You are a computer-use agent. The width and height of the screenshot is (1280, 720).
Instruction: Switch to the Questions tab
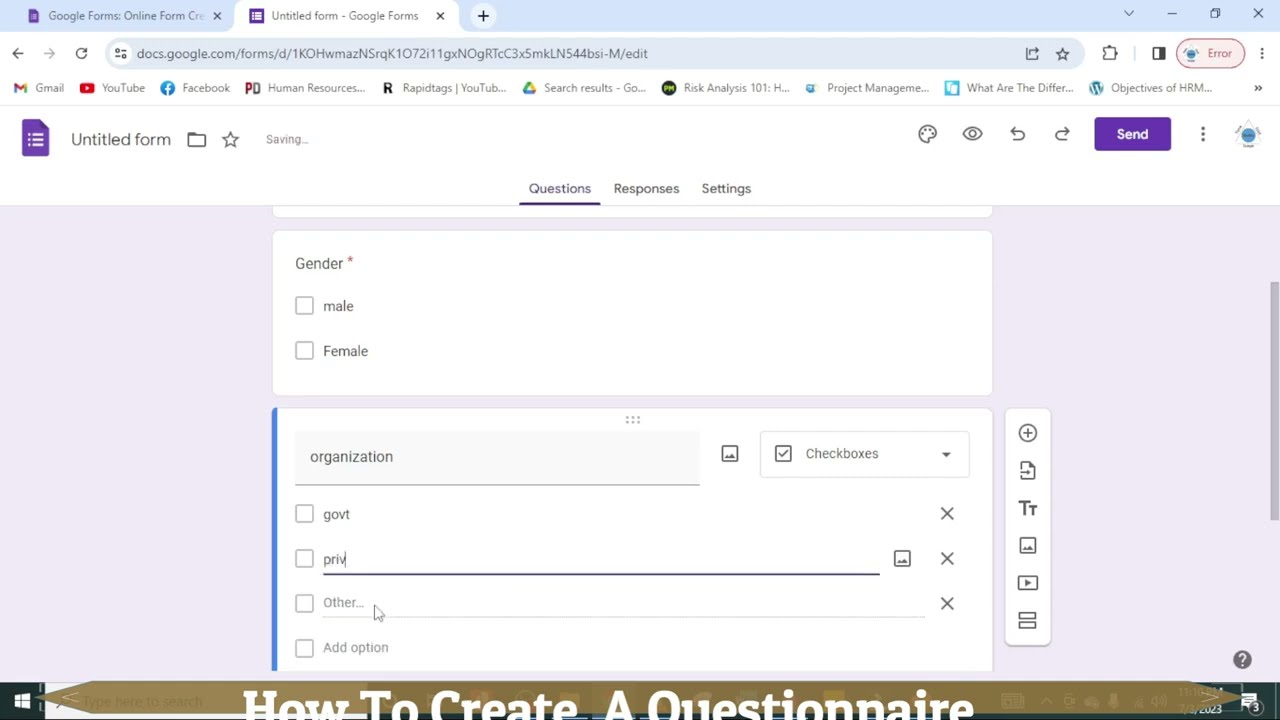pos(559,188)
